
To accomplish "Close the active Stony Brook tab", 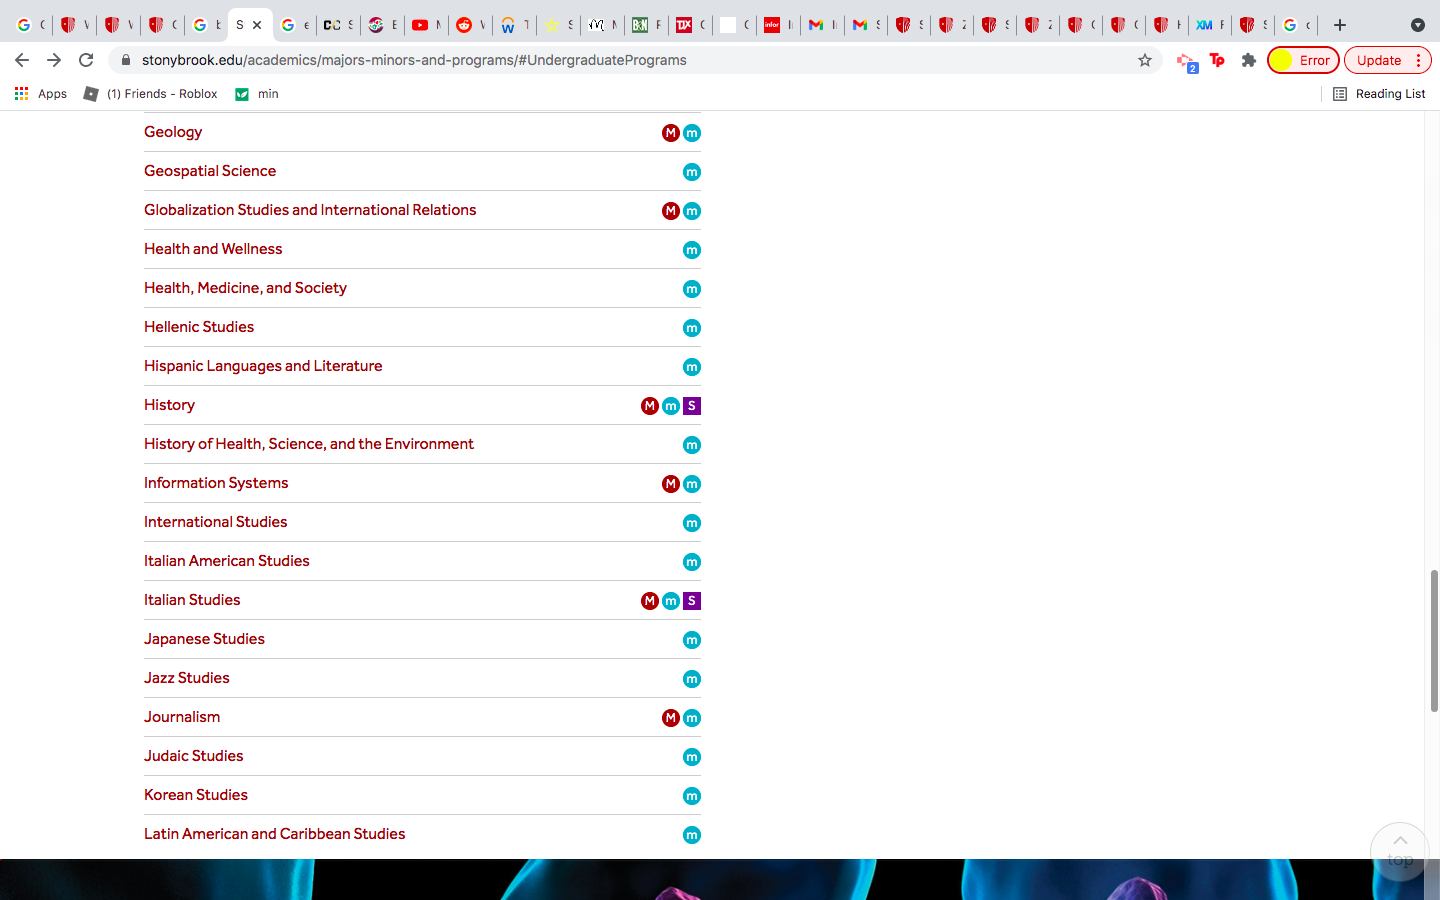I will pos(257,25).
